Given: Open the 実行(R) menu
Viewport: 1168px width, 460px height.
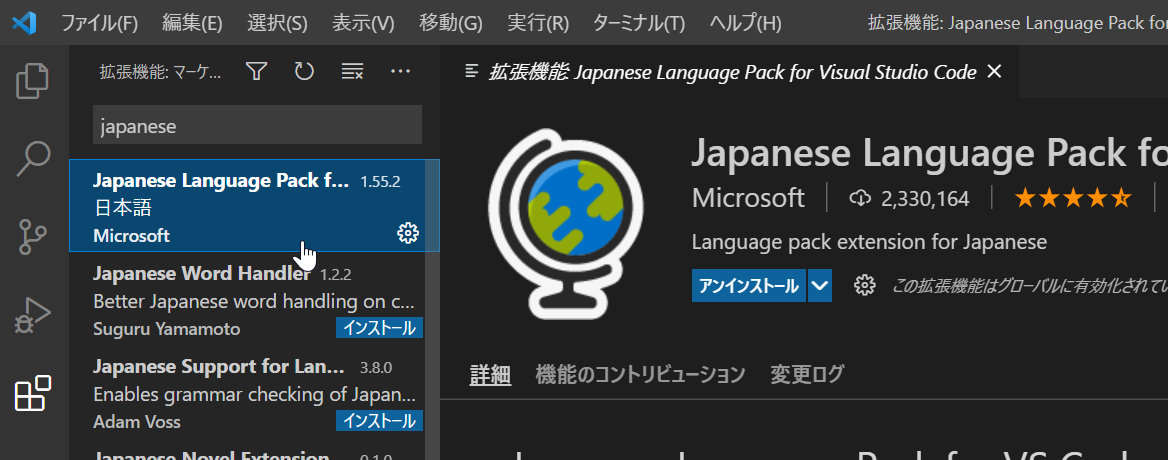Looking at the screenshot, I should tap(538, 23).
